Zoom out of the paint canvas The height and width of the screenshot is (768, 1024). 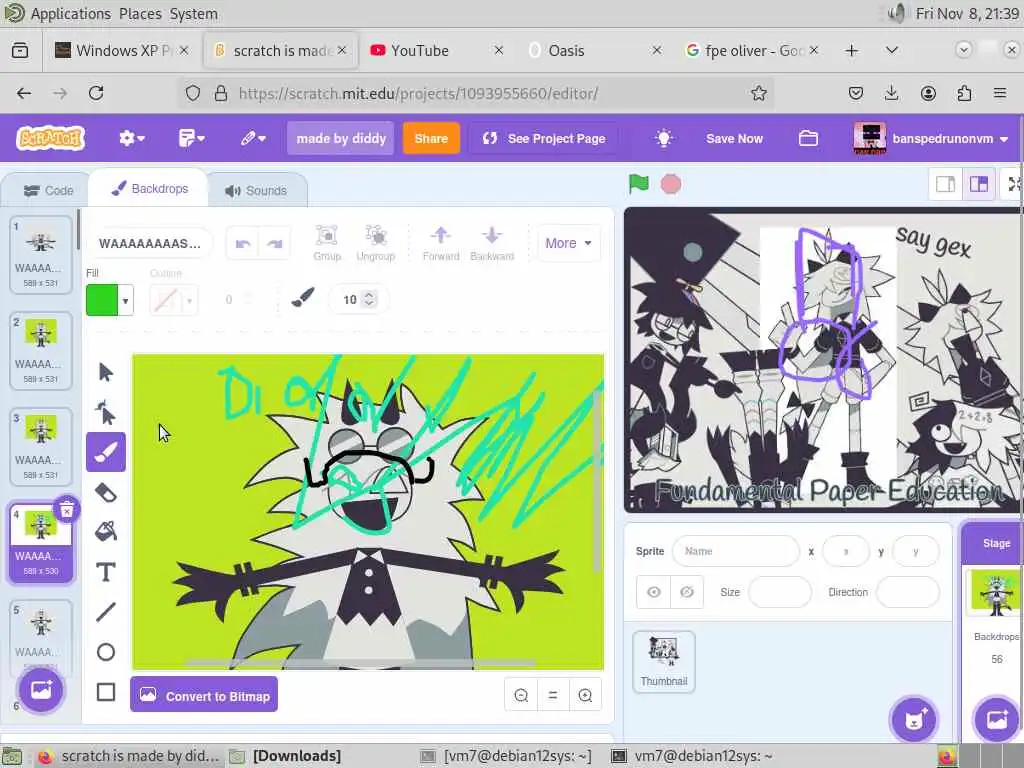point(521,696)
